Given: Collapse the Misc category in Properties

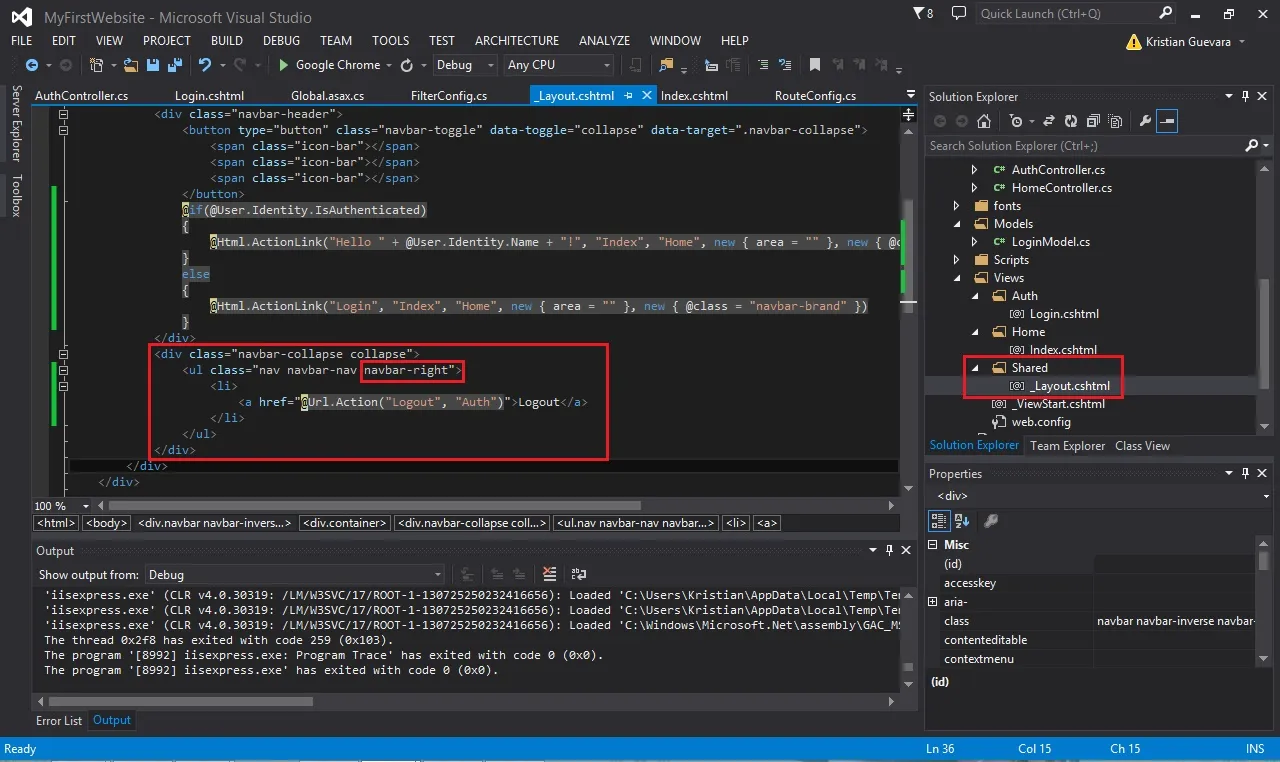Looking at the screenshot, I should [x=934, y=545].
